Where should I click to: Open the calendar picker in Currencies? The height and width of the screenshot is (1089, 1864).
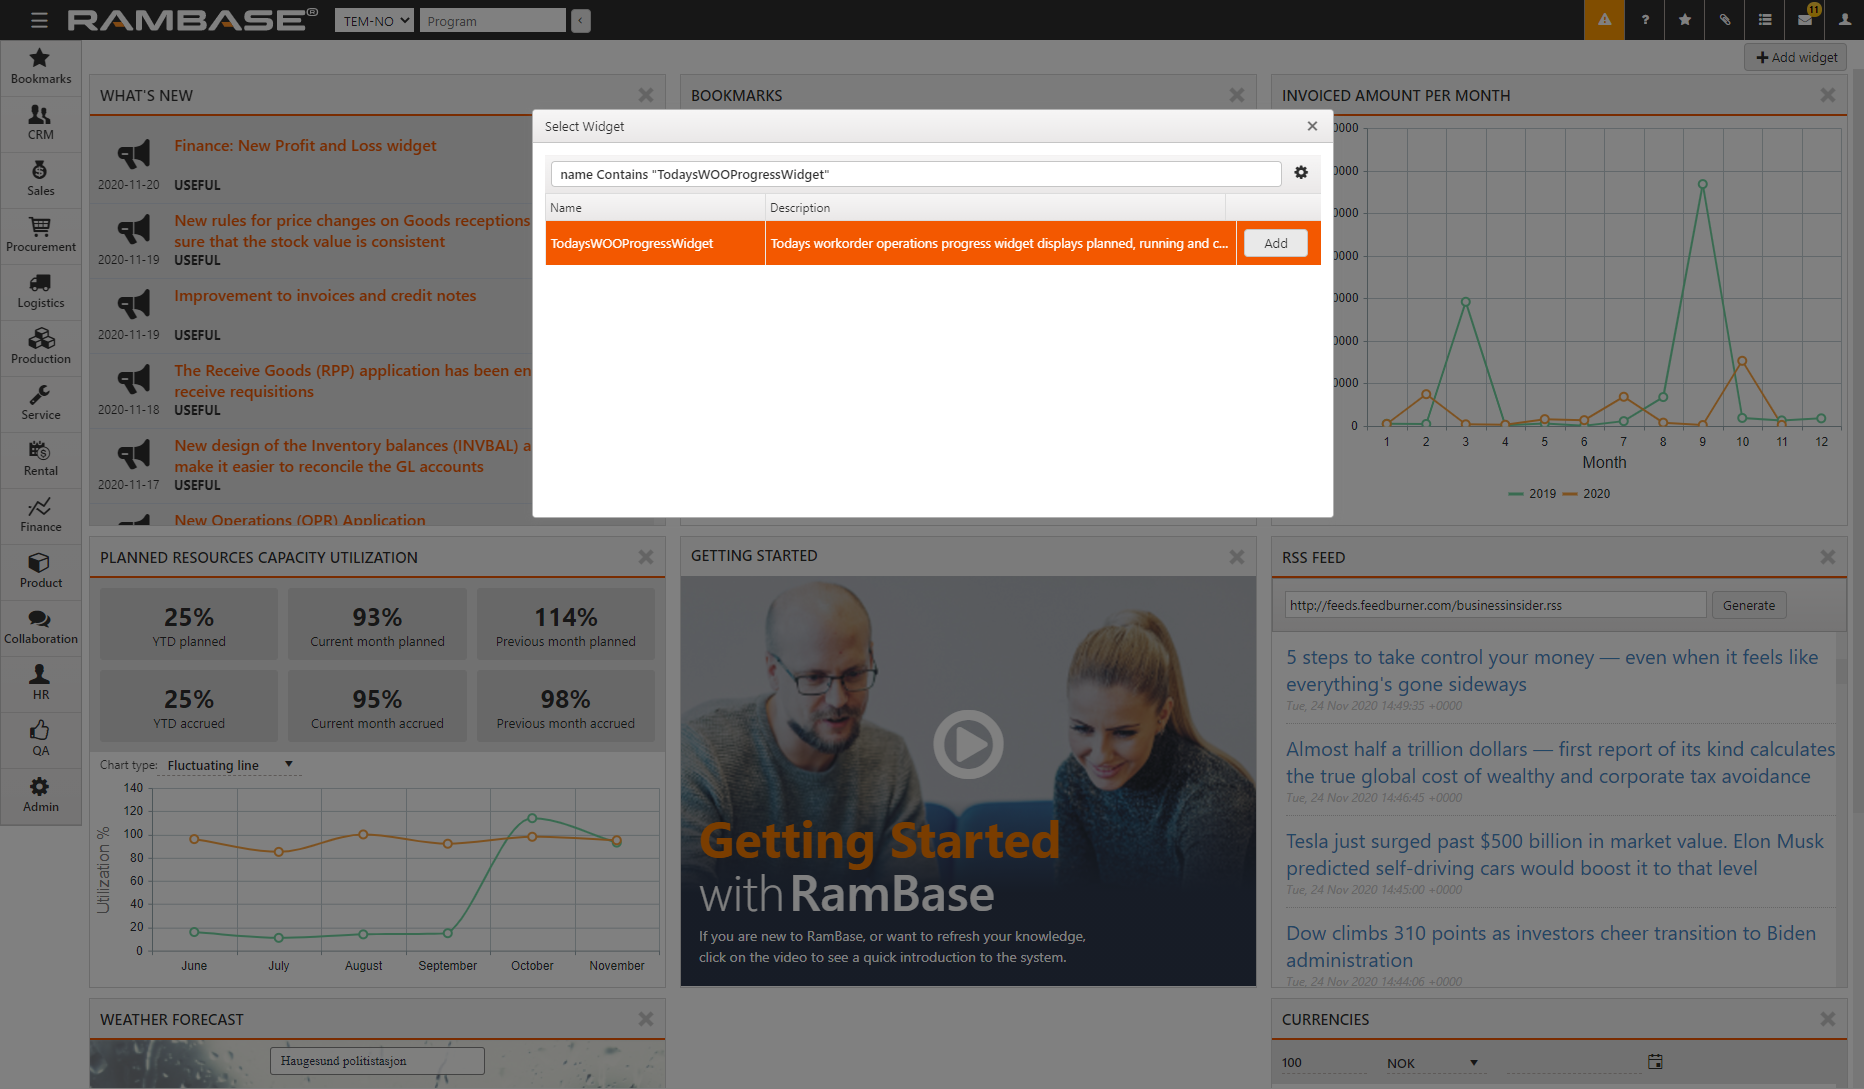point(1655,1062)
